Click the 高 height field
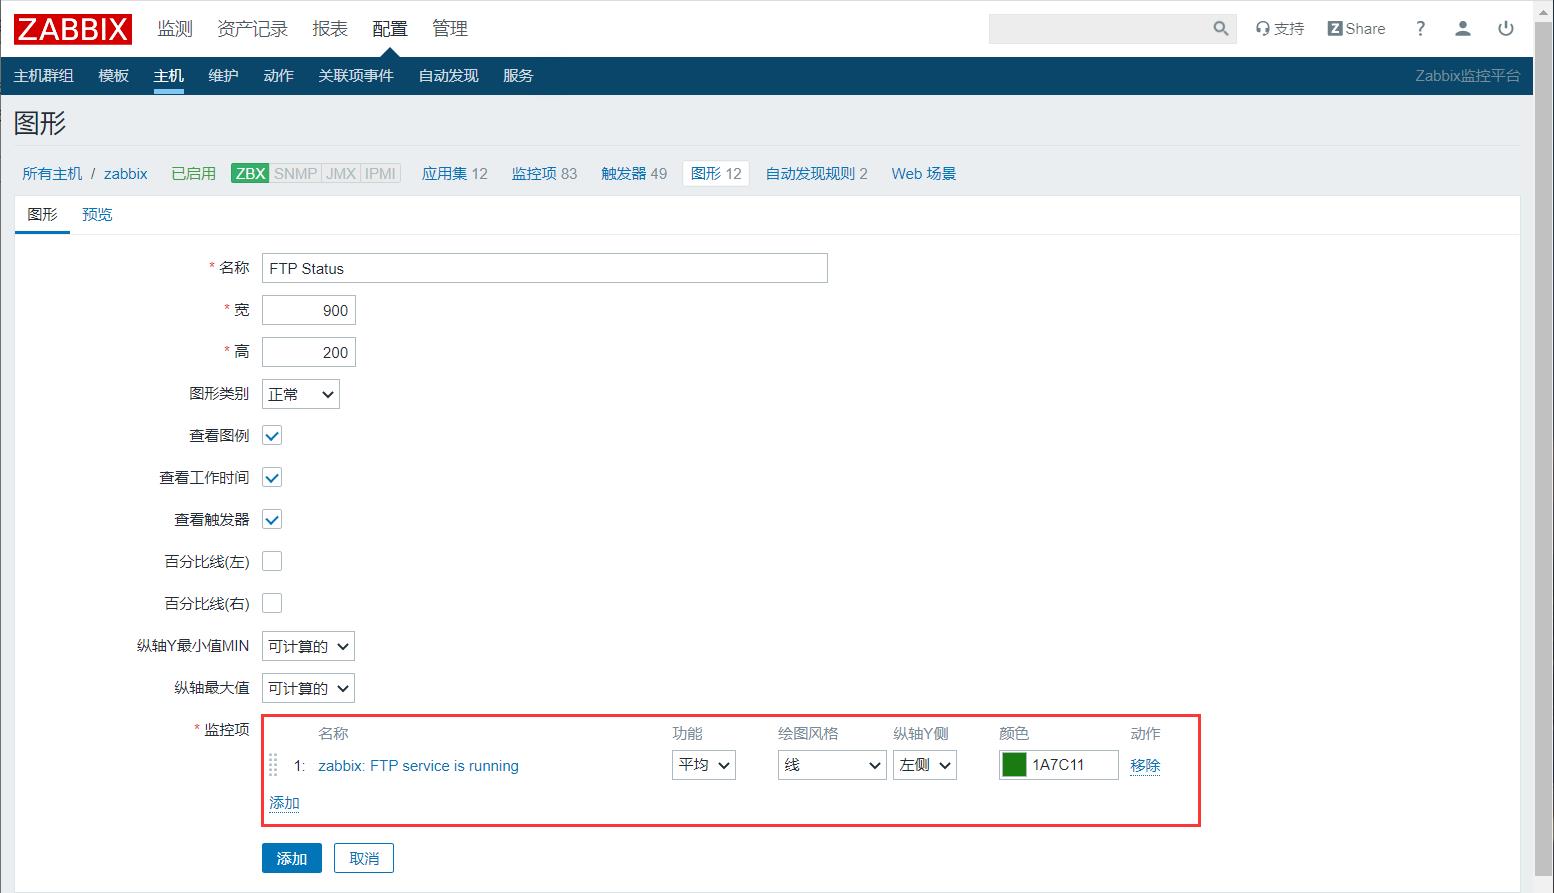This screenshot has width=1554, height=893. coord(309,352)
